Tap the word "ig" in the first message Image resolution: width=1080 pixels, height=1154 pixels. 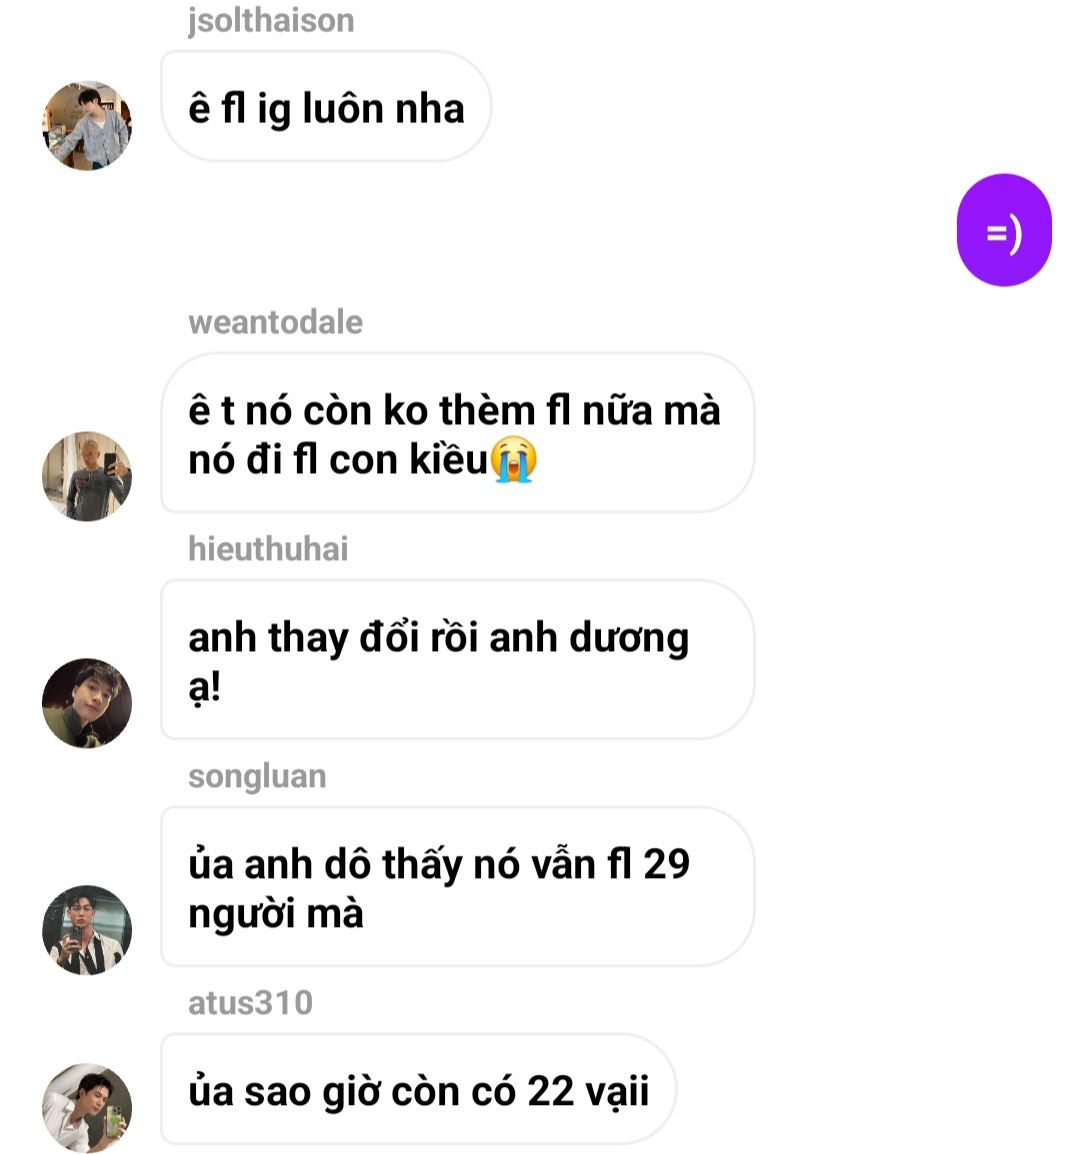(x=273, y=110)
